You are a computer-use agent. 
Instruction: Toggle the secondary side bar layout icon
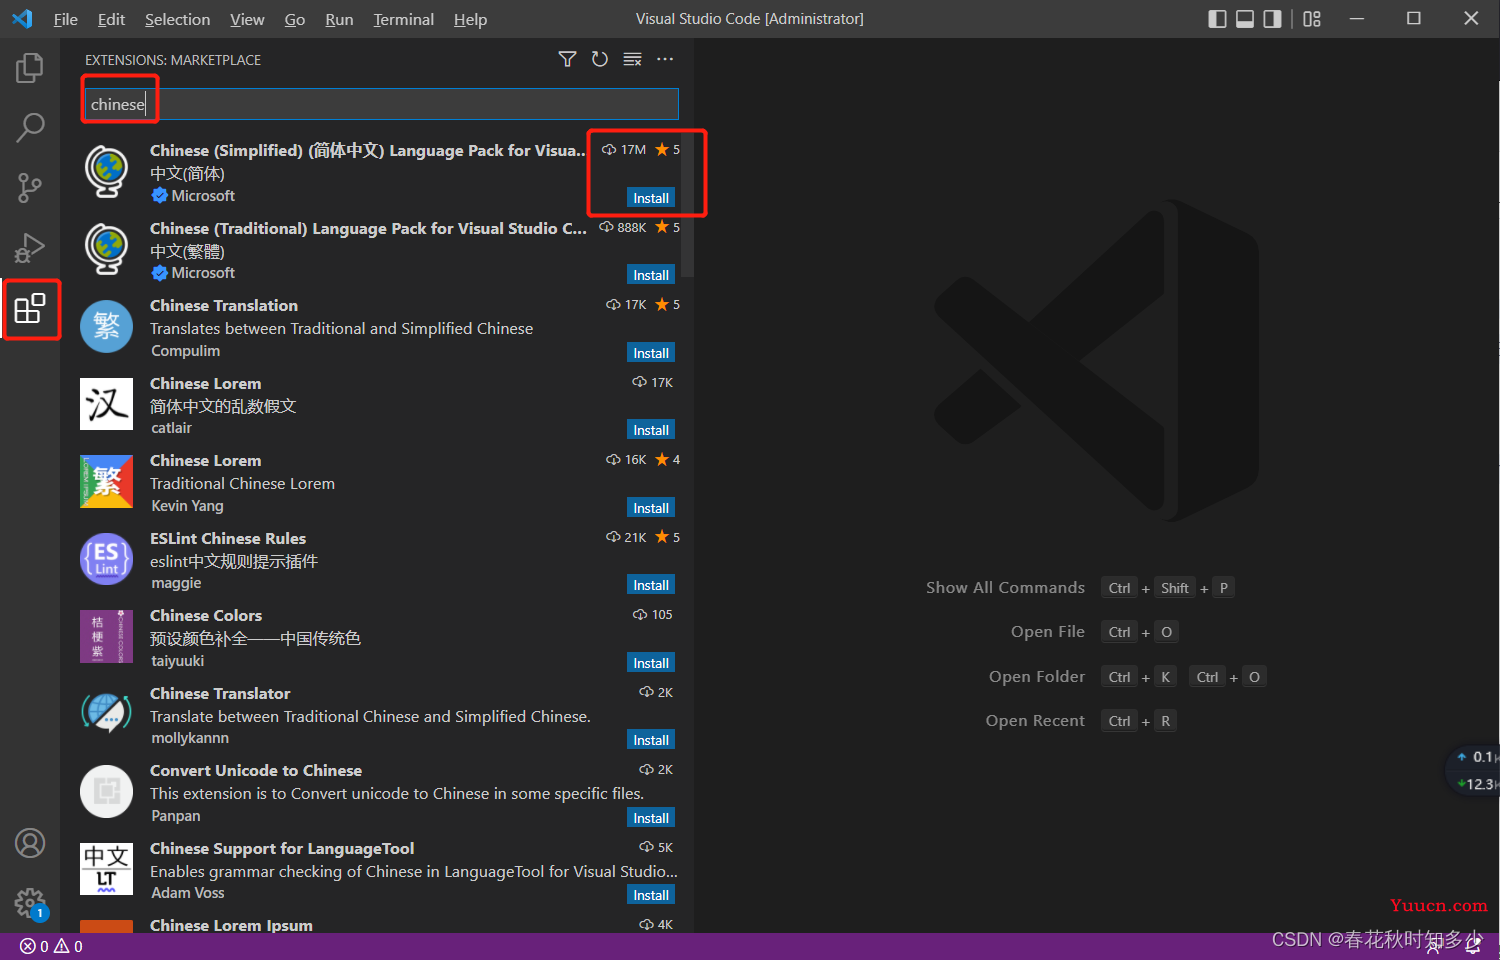(x=1272, y=19)
